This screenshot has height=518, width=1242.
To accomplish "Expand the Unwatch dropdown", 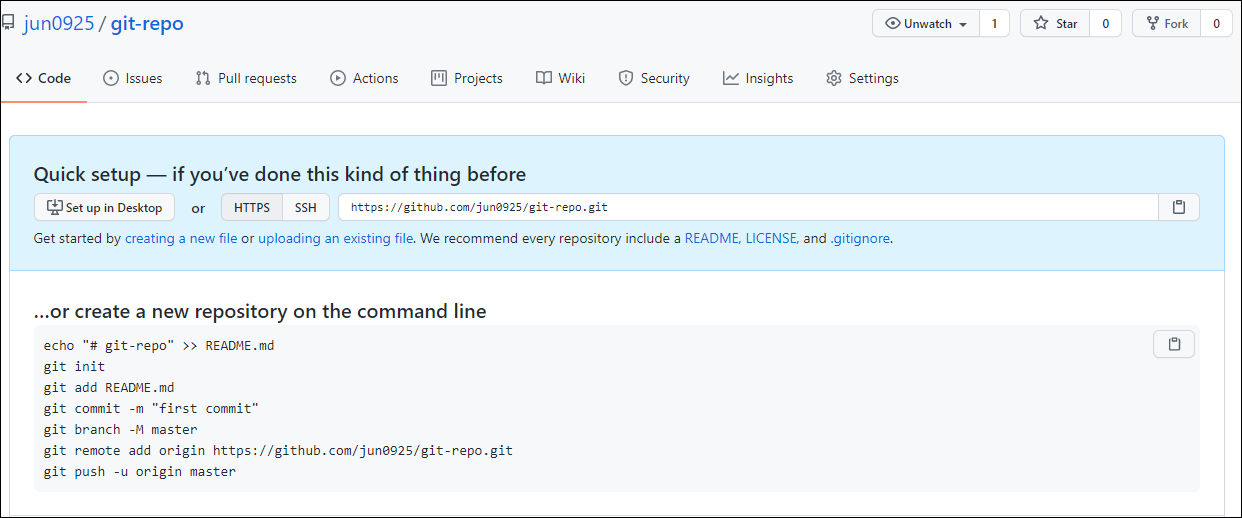I will pyautogui.click(x=926, y=24).
